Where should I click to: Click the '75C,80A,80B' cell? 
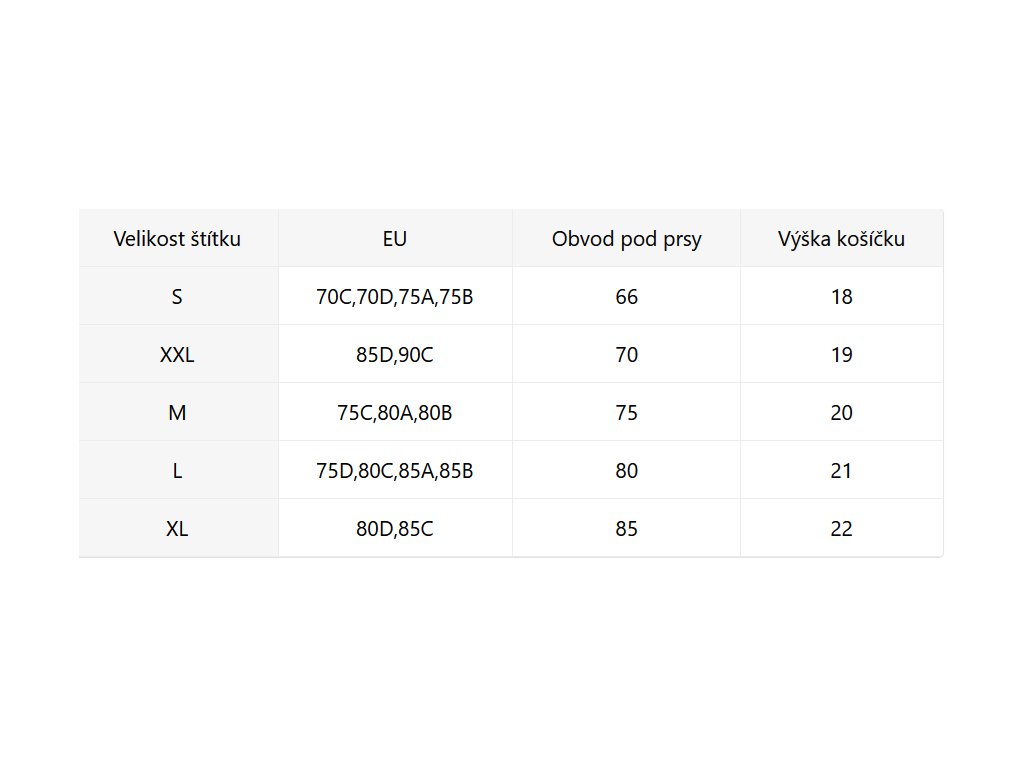pos(395,413)
